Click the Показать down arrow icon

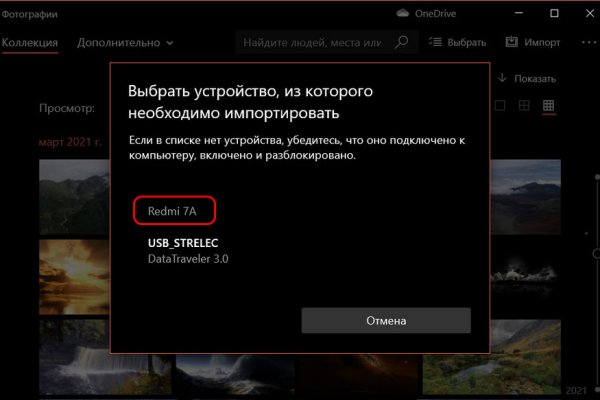coord(502,78)
